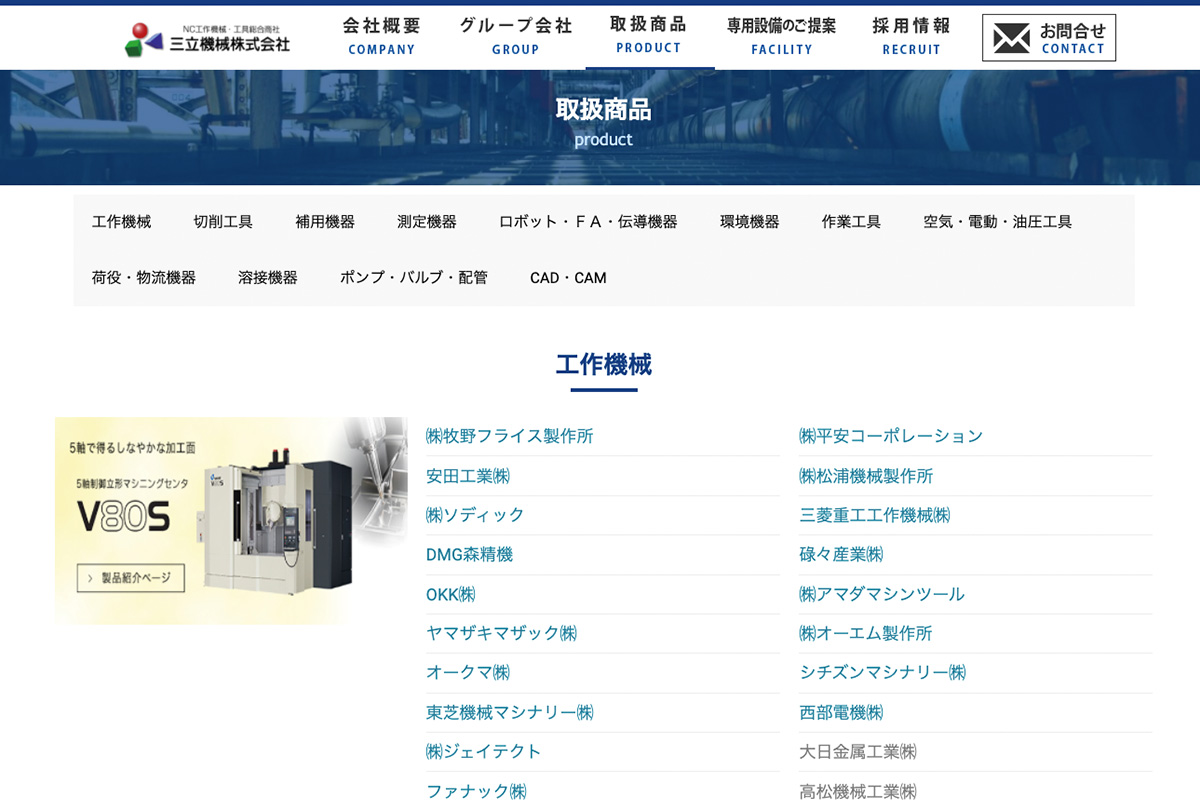Viewport: 1200px width, 800px height.
Task: Click 高松機械工業㈱ text entry
Action: pyautogui.click(x=858, y=791)
